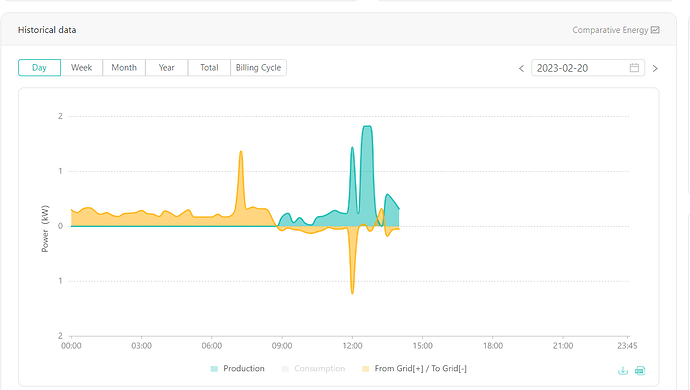Image resolution: width=690 pixels, height=390 pixels.
Task: Select the Day tab
Action: pos(39,68)
